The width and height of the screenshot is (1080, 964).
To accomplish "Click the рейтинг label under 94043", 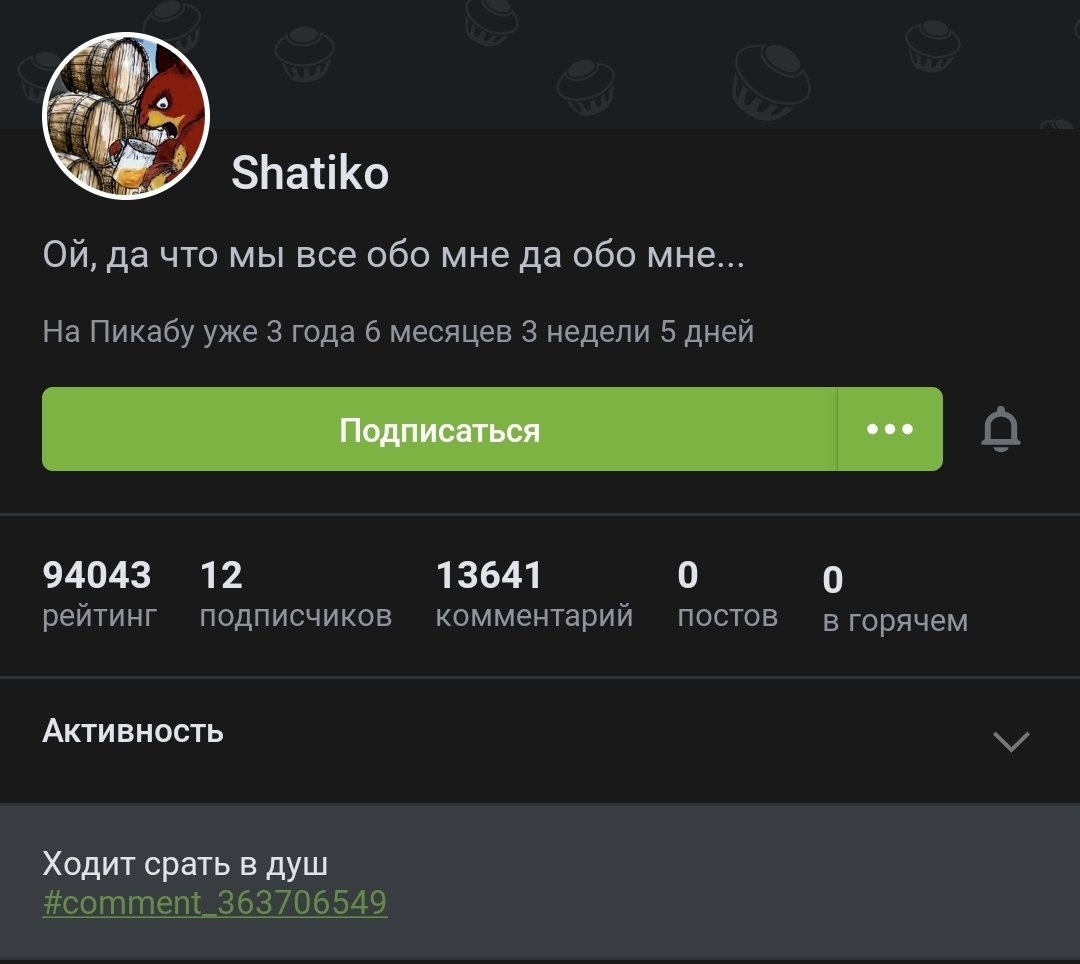I will pos(99,616).
